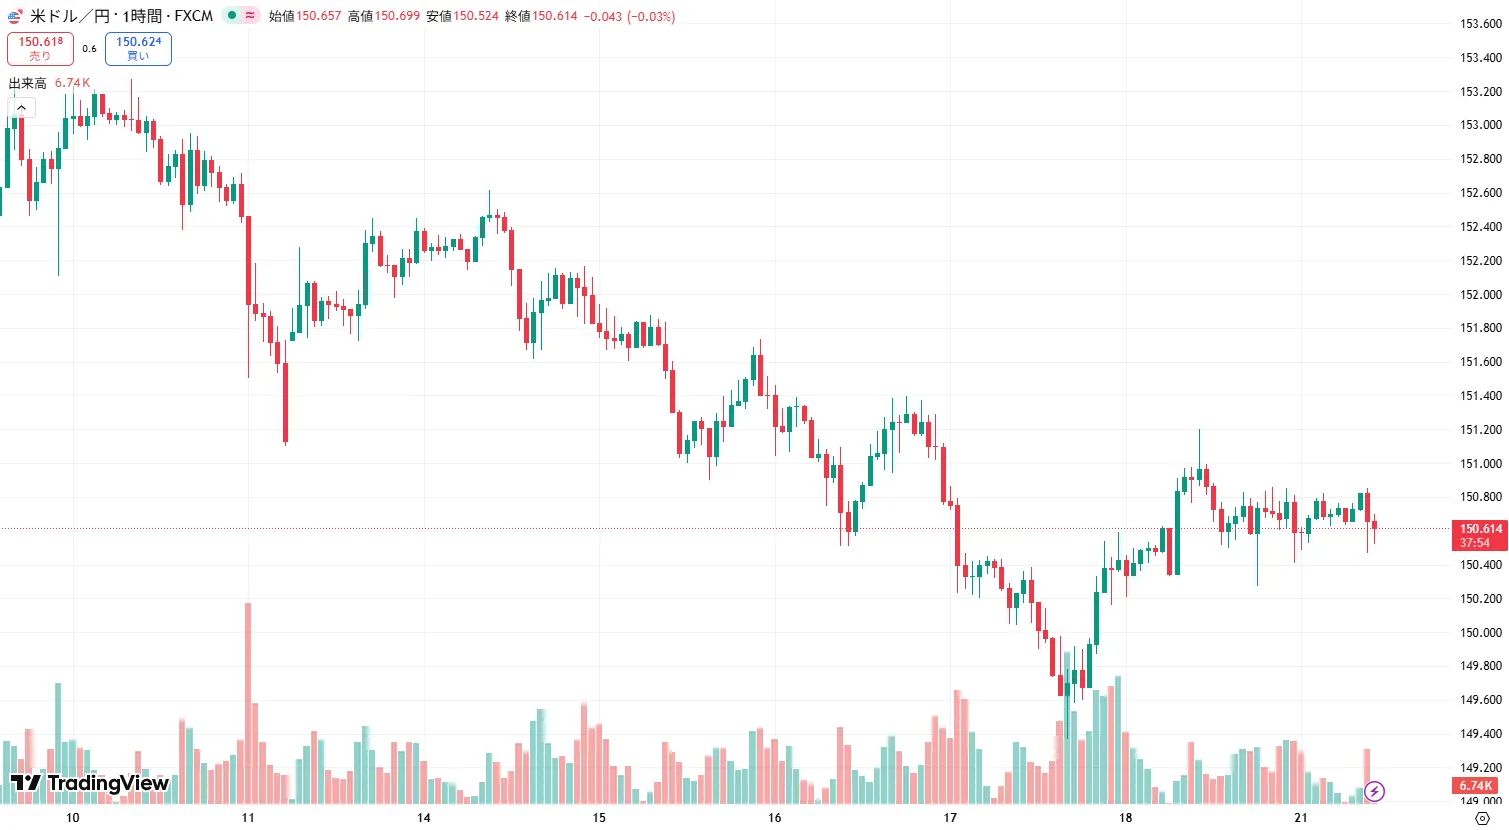1509x830 pixels.
Task: Click the 0.6 spread value
Action: tap(88, 47)
